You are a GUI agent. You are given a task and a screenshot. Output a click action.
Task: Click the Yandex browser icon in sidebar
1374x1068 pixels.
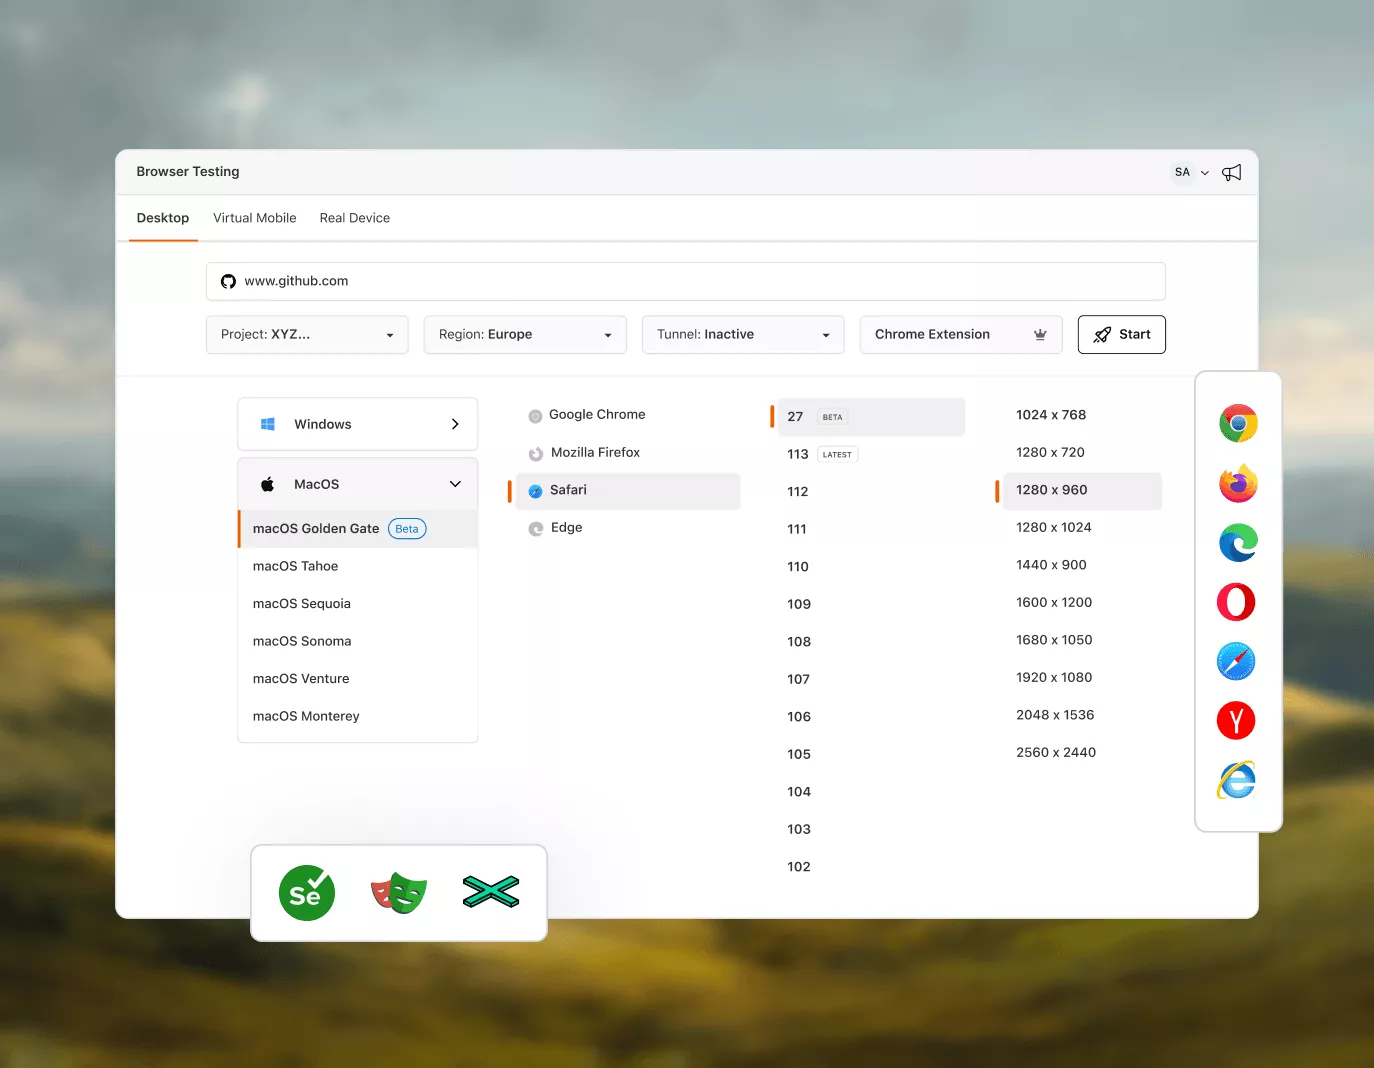click(1236, 720)
